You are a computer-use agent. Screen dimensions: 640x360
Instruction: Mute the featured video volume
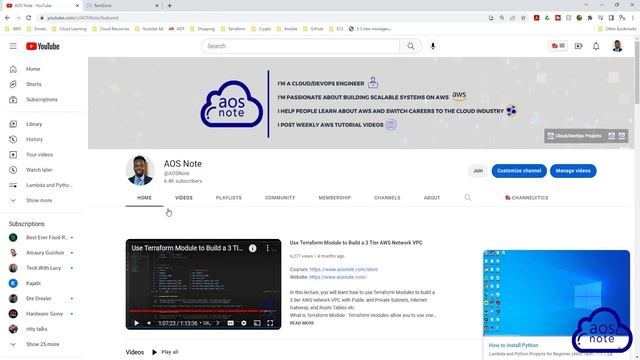[149, 323]
